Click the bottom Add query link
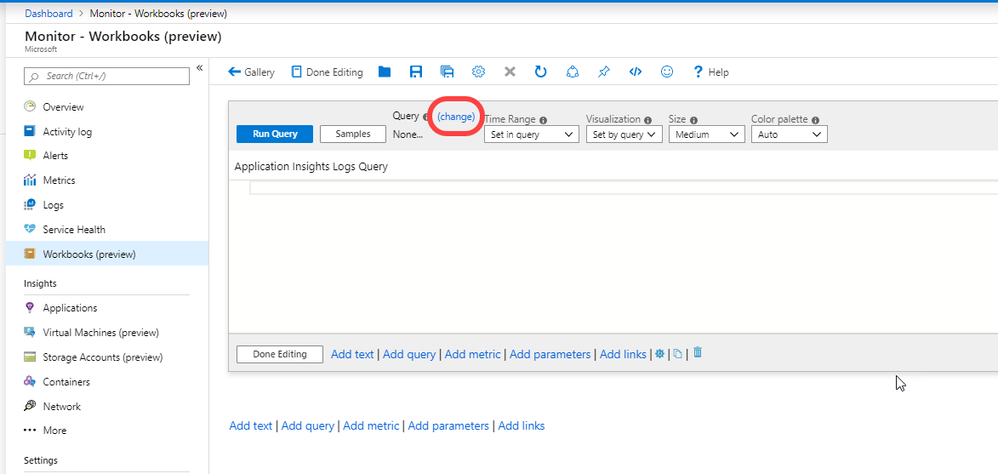This screenshot has width=998, height=474. coord(307,426)
